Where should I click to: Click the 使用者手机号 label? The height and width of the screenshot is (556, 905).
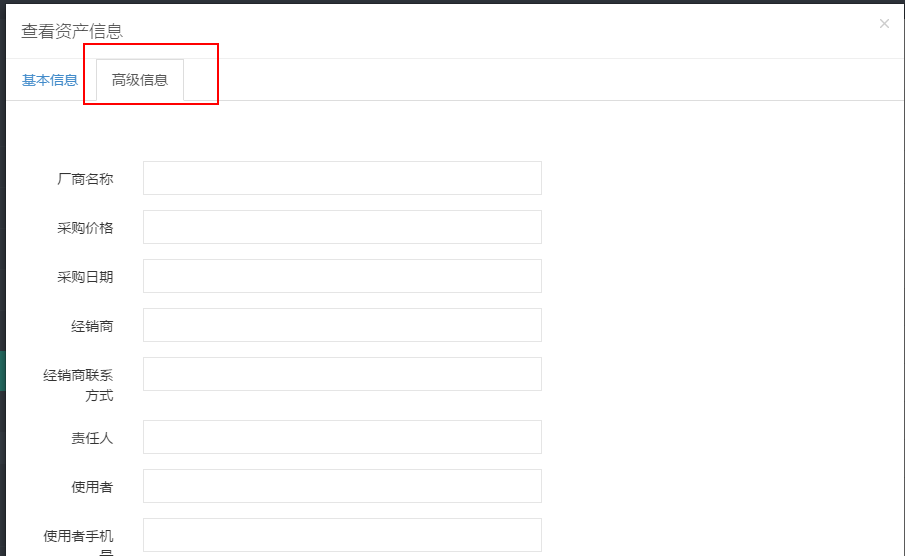(78, 542)
